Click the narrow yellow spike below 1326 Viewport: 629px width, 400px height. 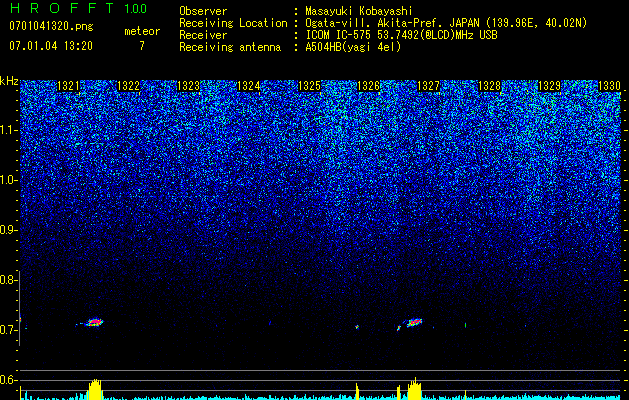point(357,392)
